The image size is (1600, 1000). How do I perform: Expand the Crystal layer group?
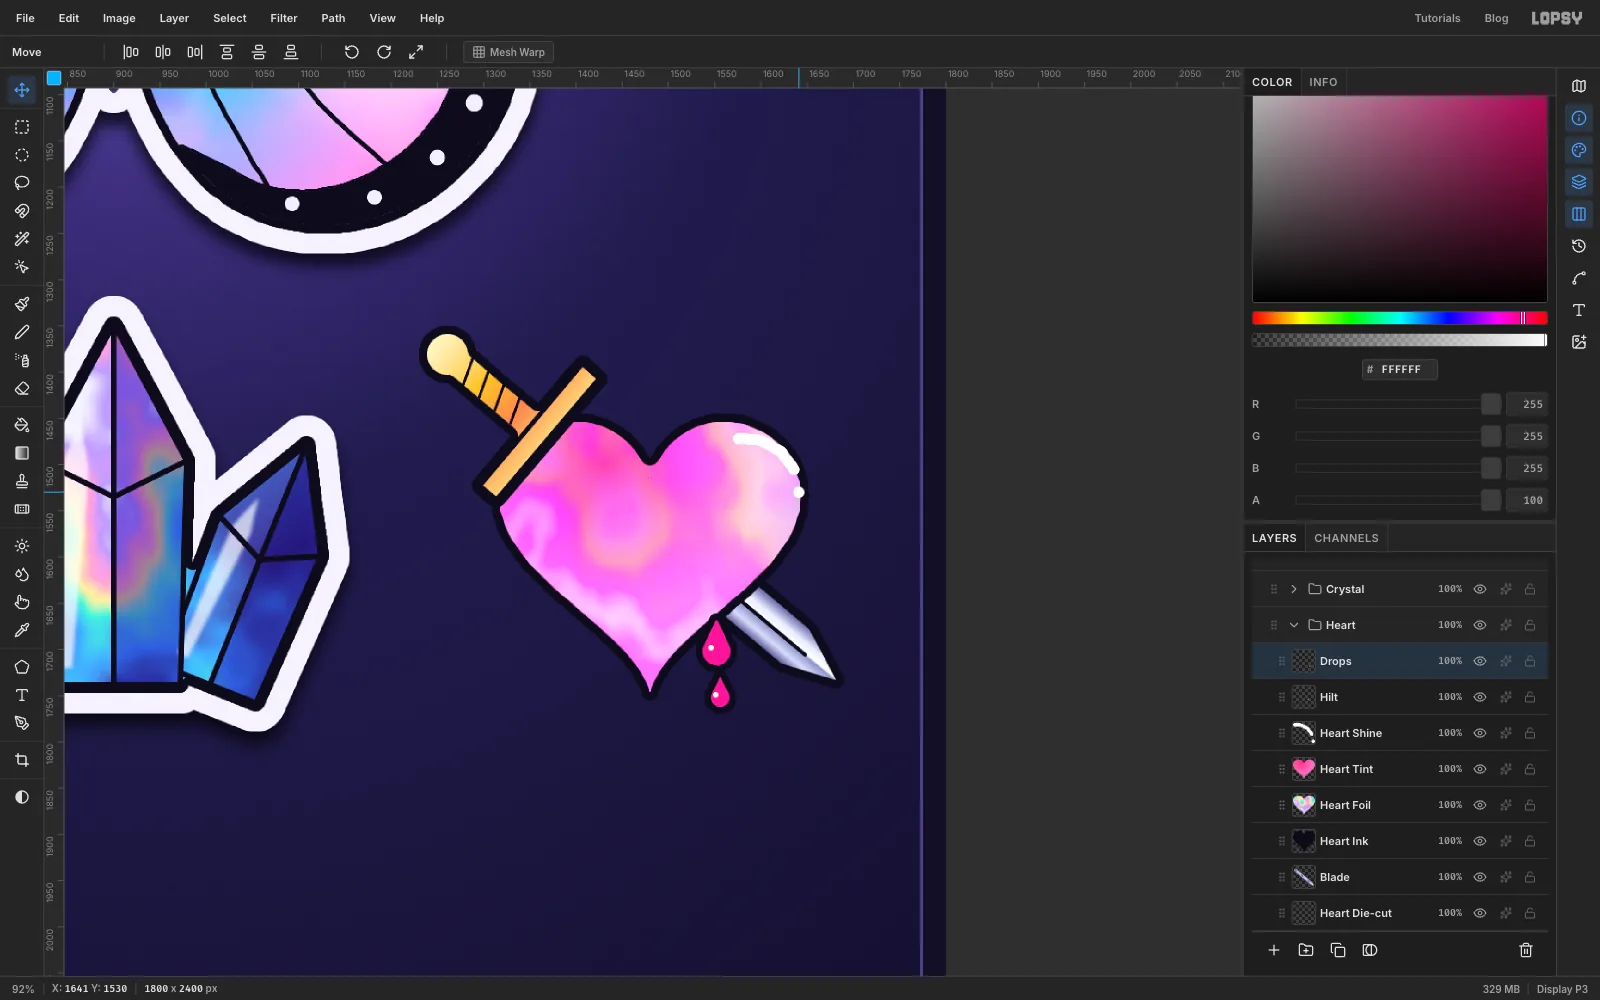pos(1294,589)
